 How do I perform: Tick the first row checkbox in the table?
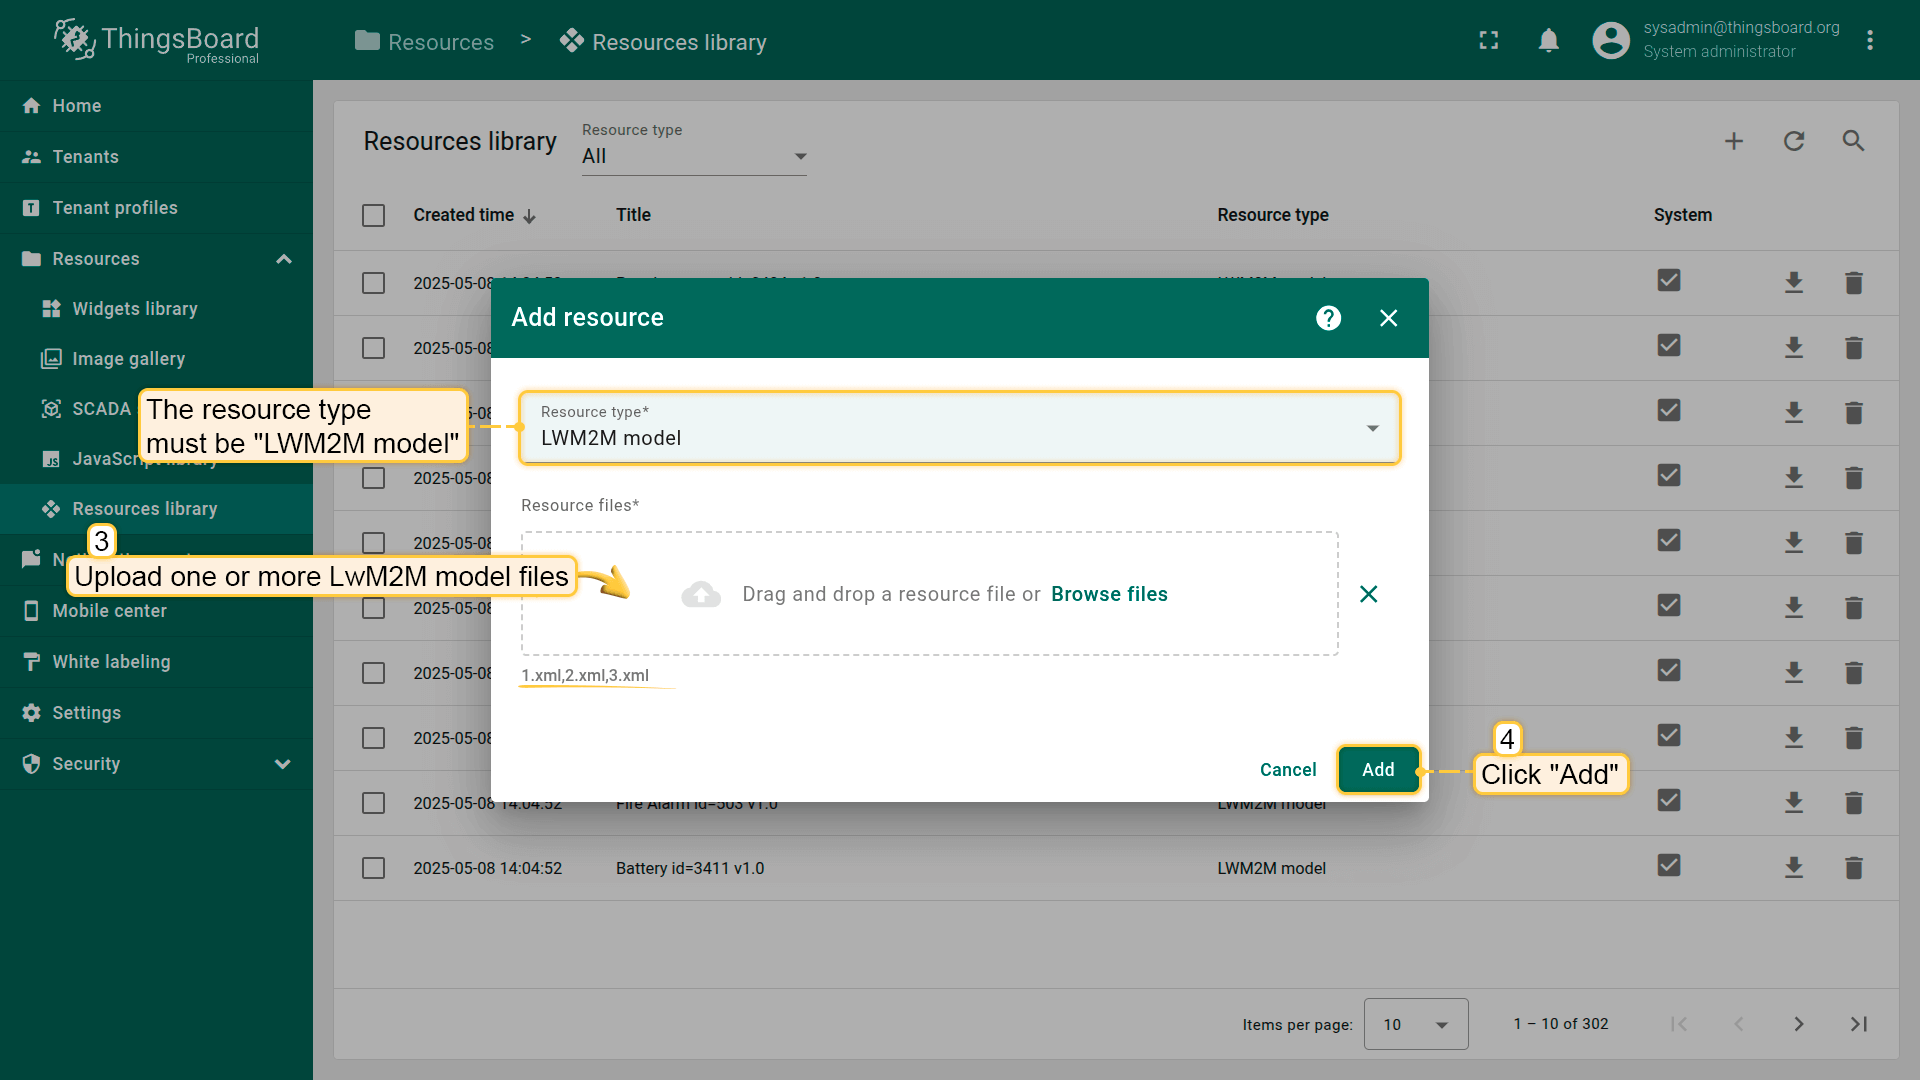click(373, 283)
